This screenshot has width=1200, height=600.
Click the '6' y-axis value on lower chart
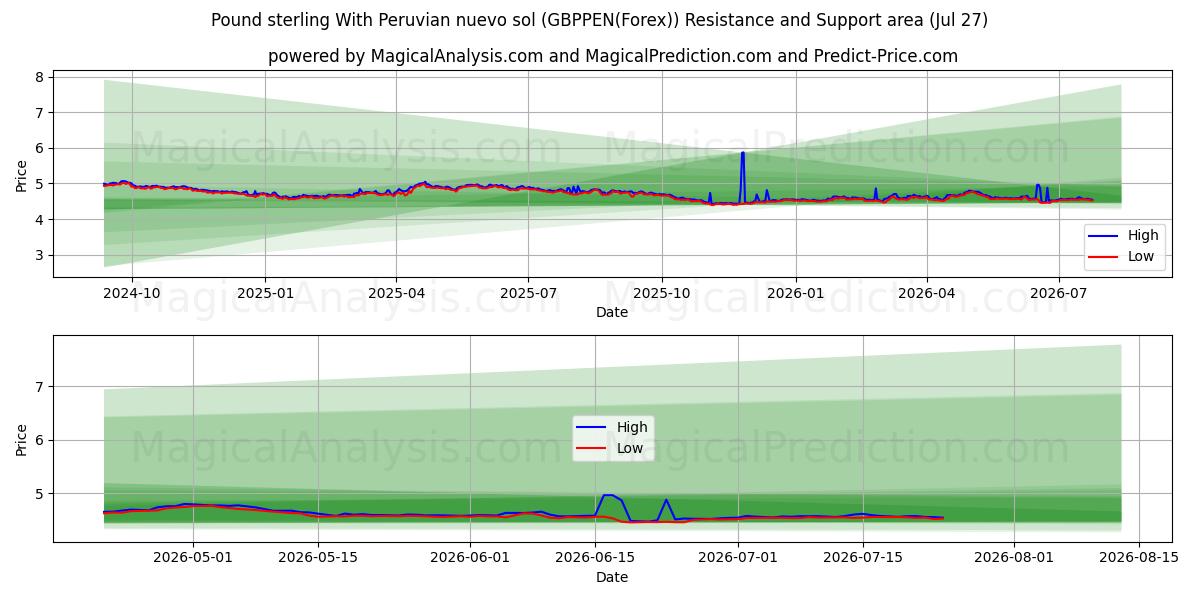(39, 440)
